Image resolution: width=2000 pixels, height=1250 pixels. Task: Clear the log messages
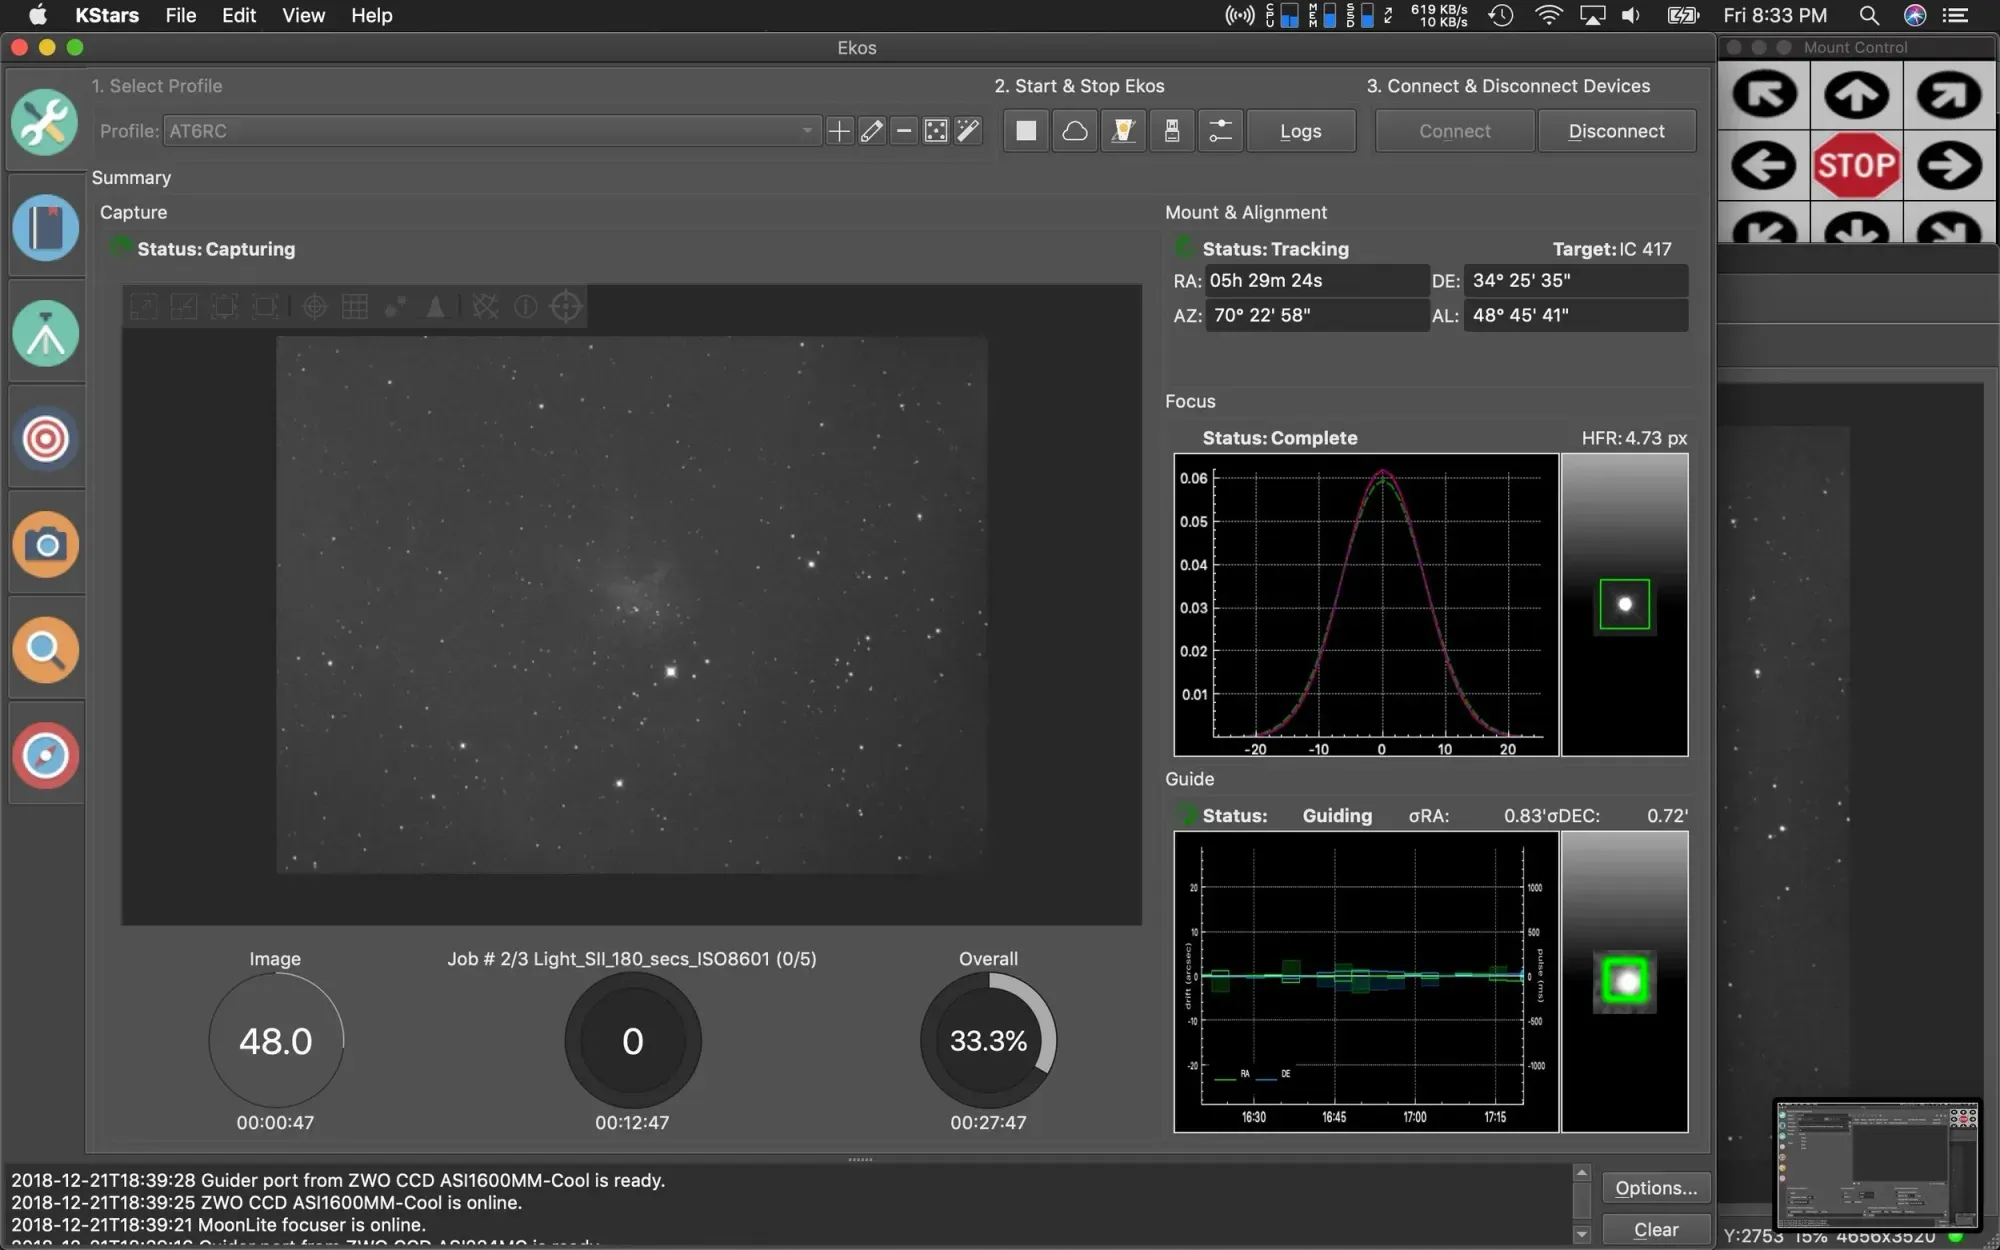(1655, 1230)
